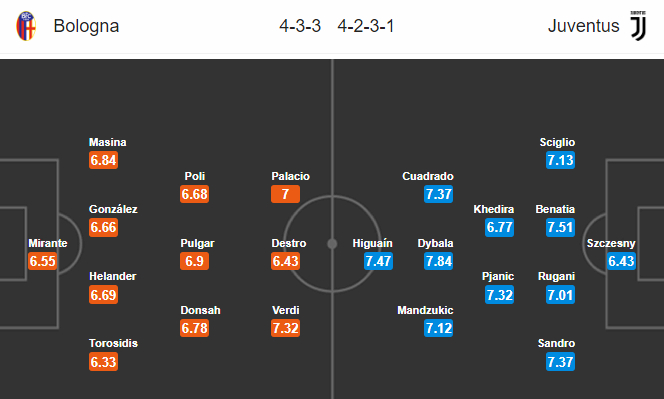
Task: Select Benatia's 7.51 rating badge
Action: click(560, 227)
